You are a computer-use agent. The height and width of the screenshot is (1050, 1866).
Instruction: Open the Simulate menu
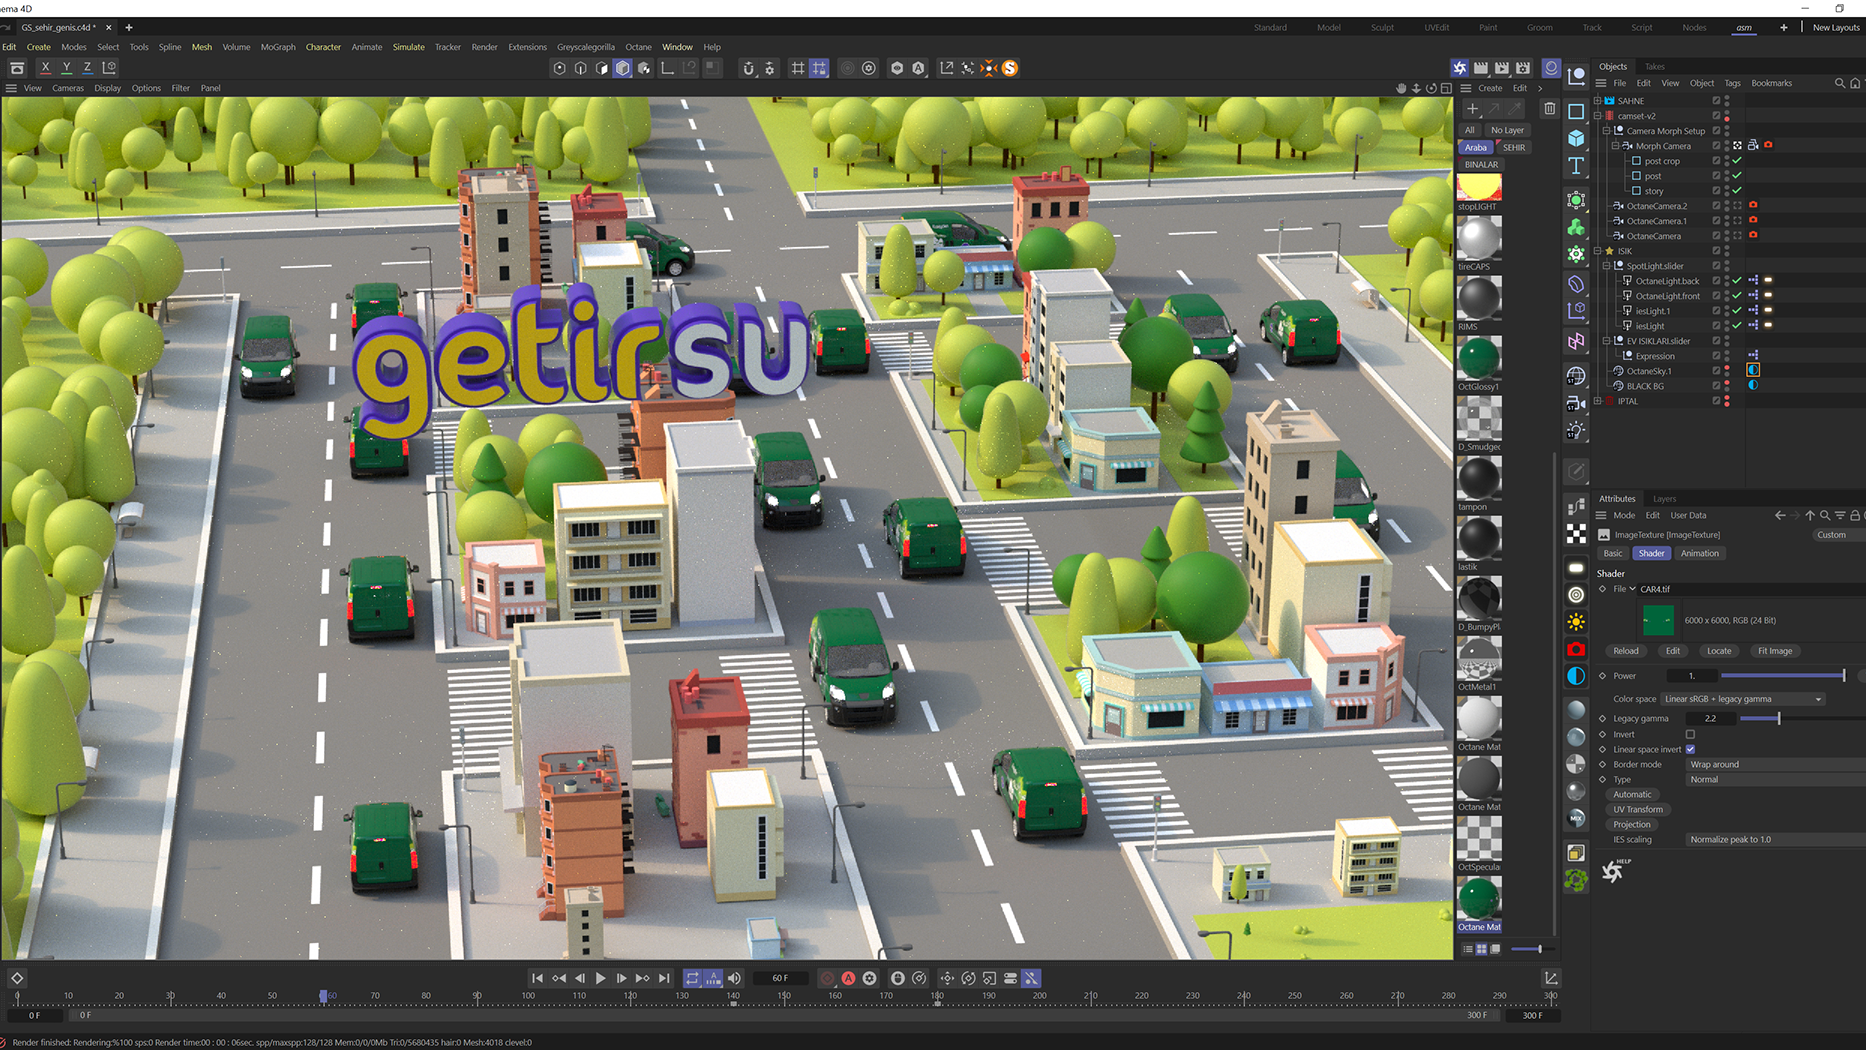tap(408, 47)
